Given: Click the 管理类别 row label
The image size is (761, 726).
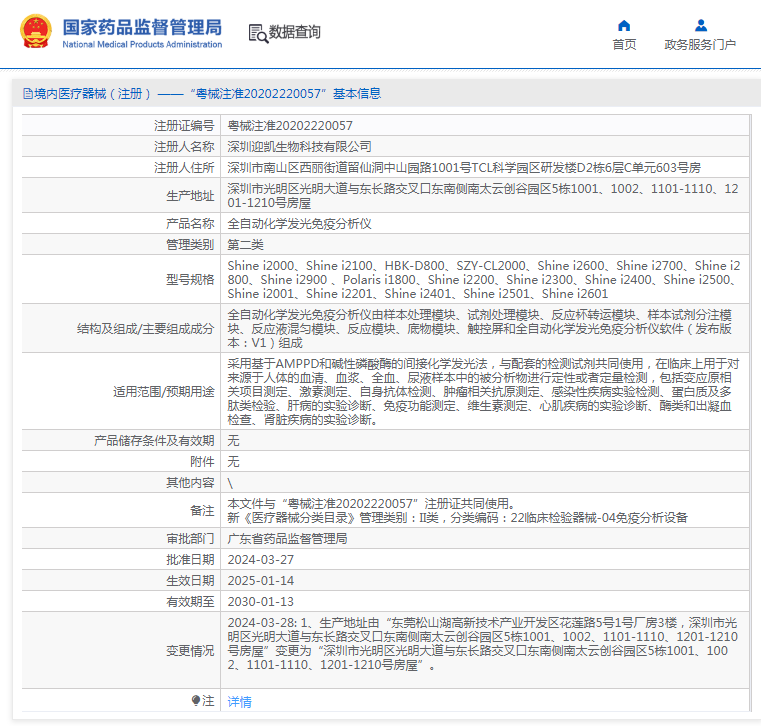Looking at the screenshot, I should click(x=190, y=245).
